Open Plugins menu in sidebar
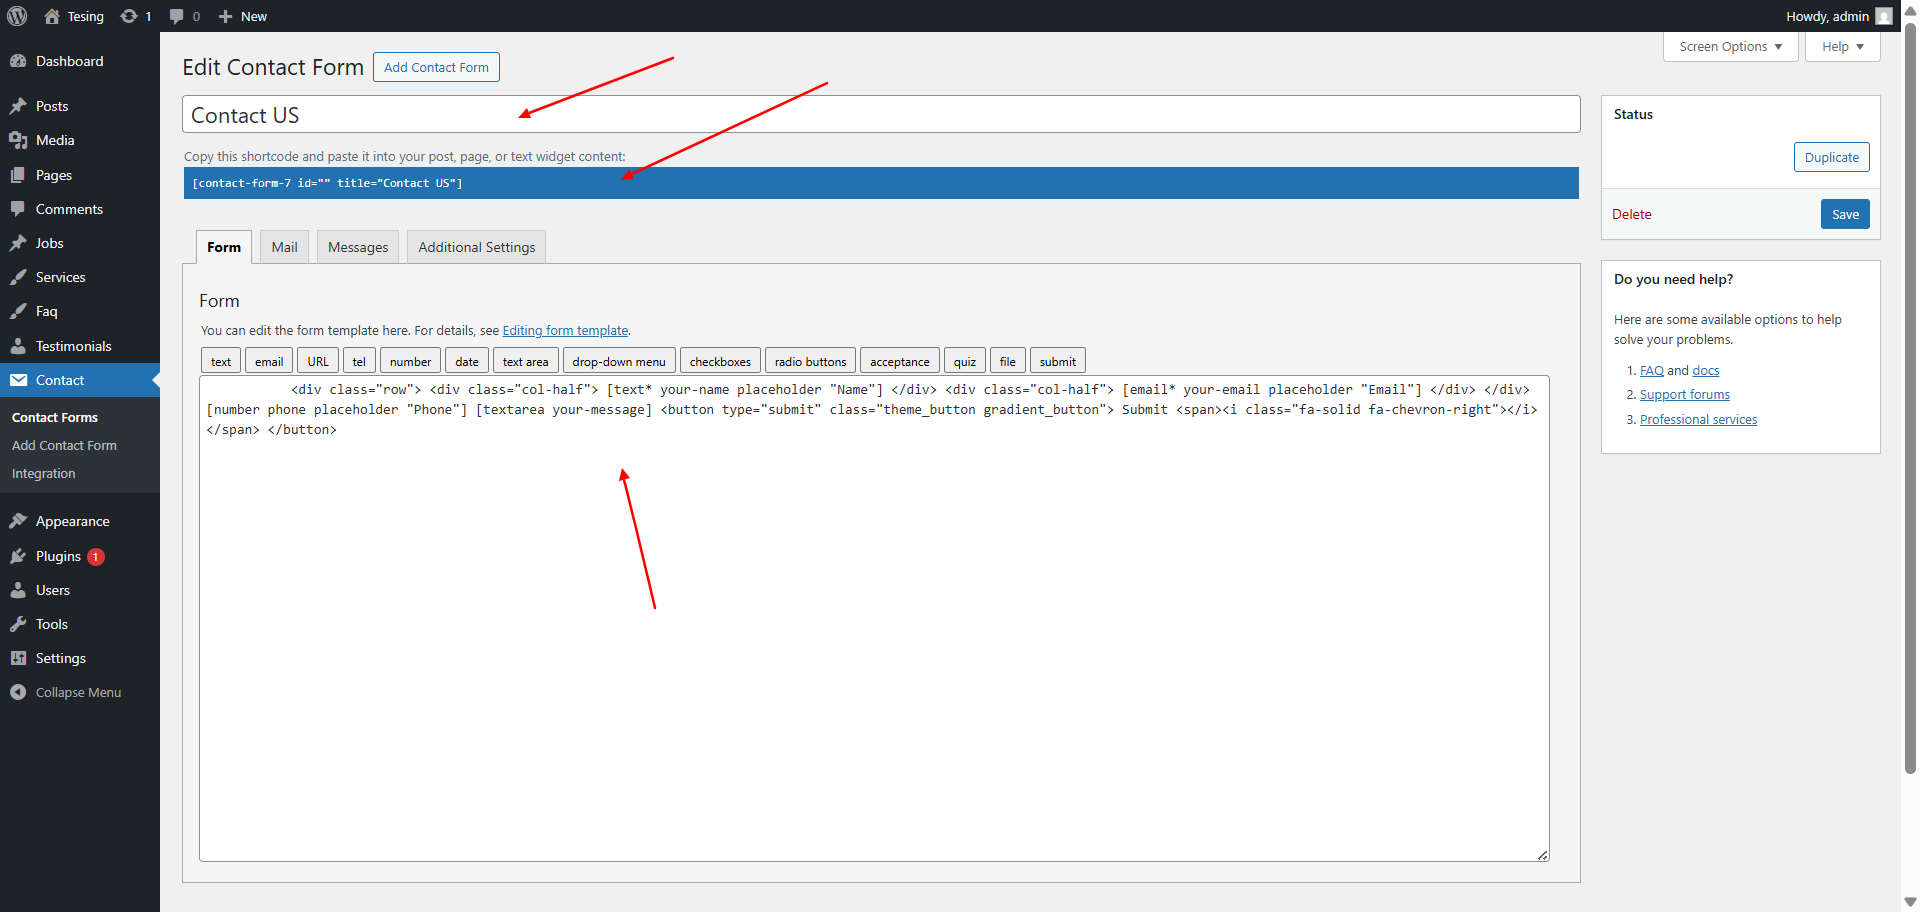Image resolution: width=1920 pixels, height=912 pixels. 58,556
